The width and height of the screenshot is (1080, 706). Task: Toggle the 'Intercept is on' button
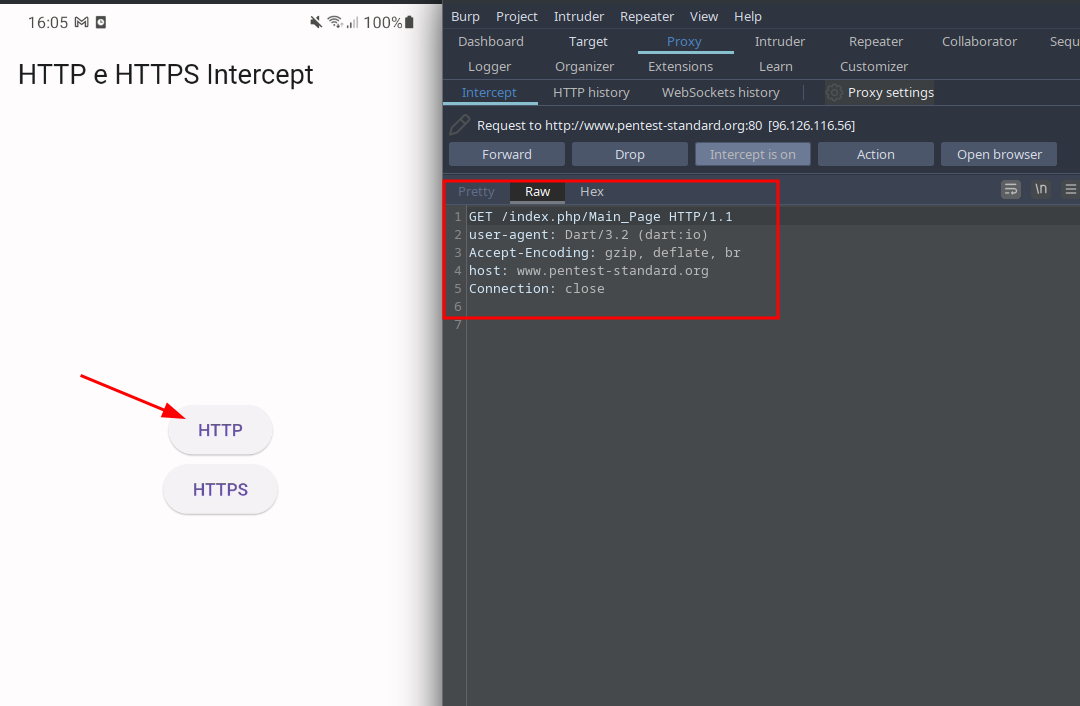(x=752, y=154)
